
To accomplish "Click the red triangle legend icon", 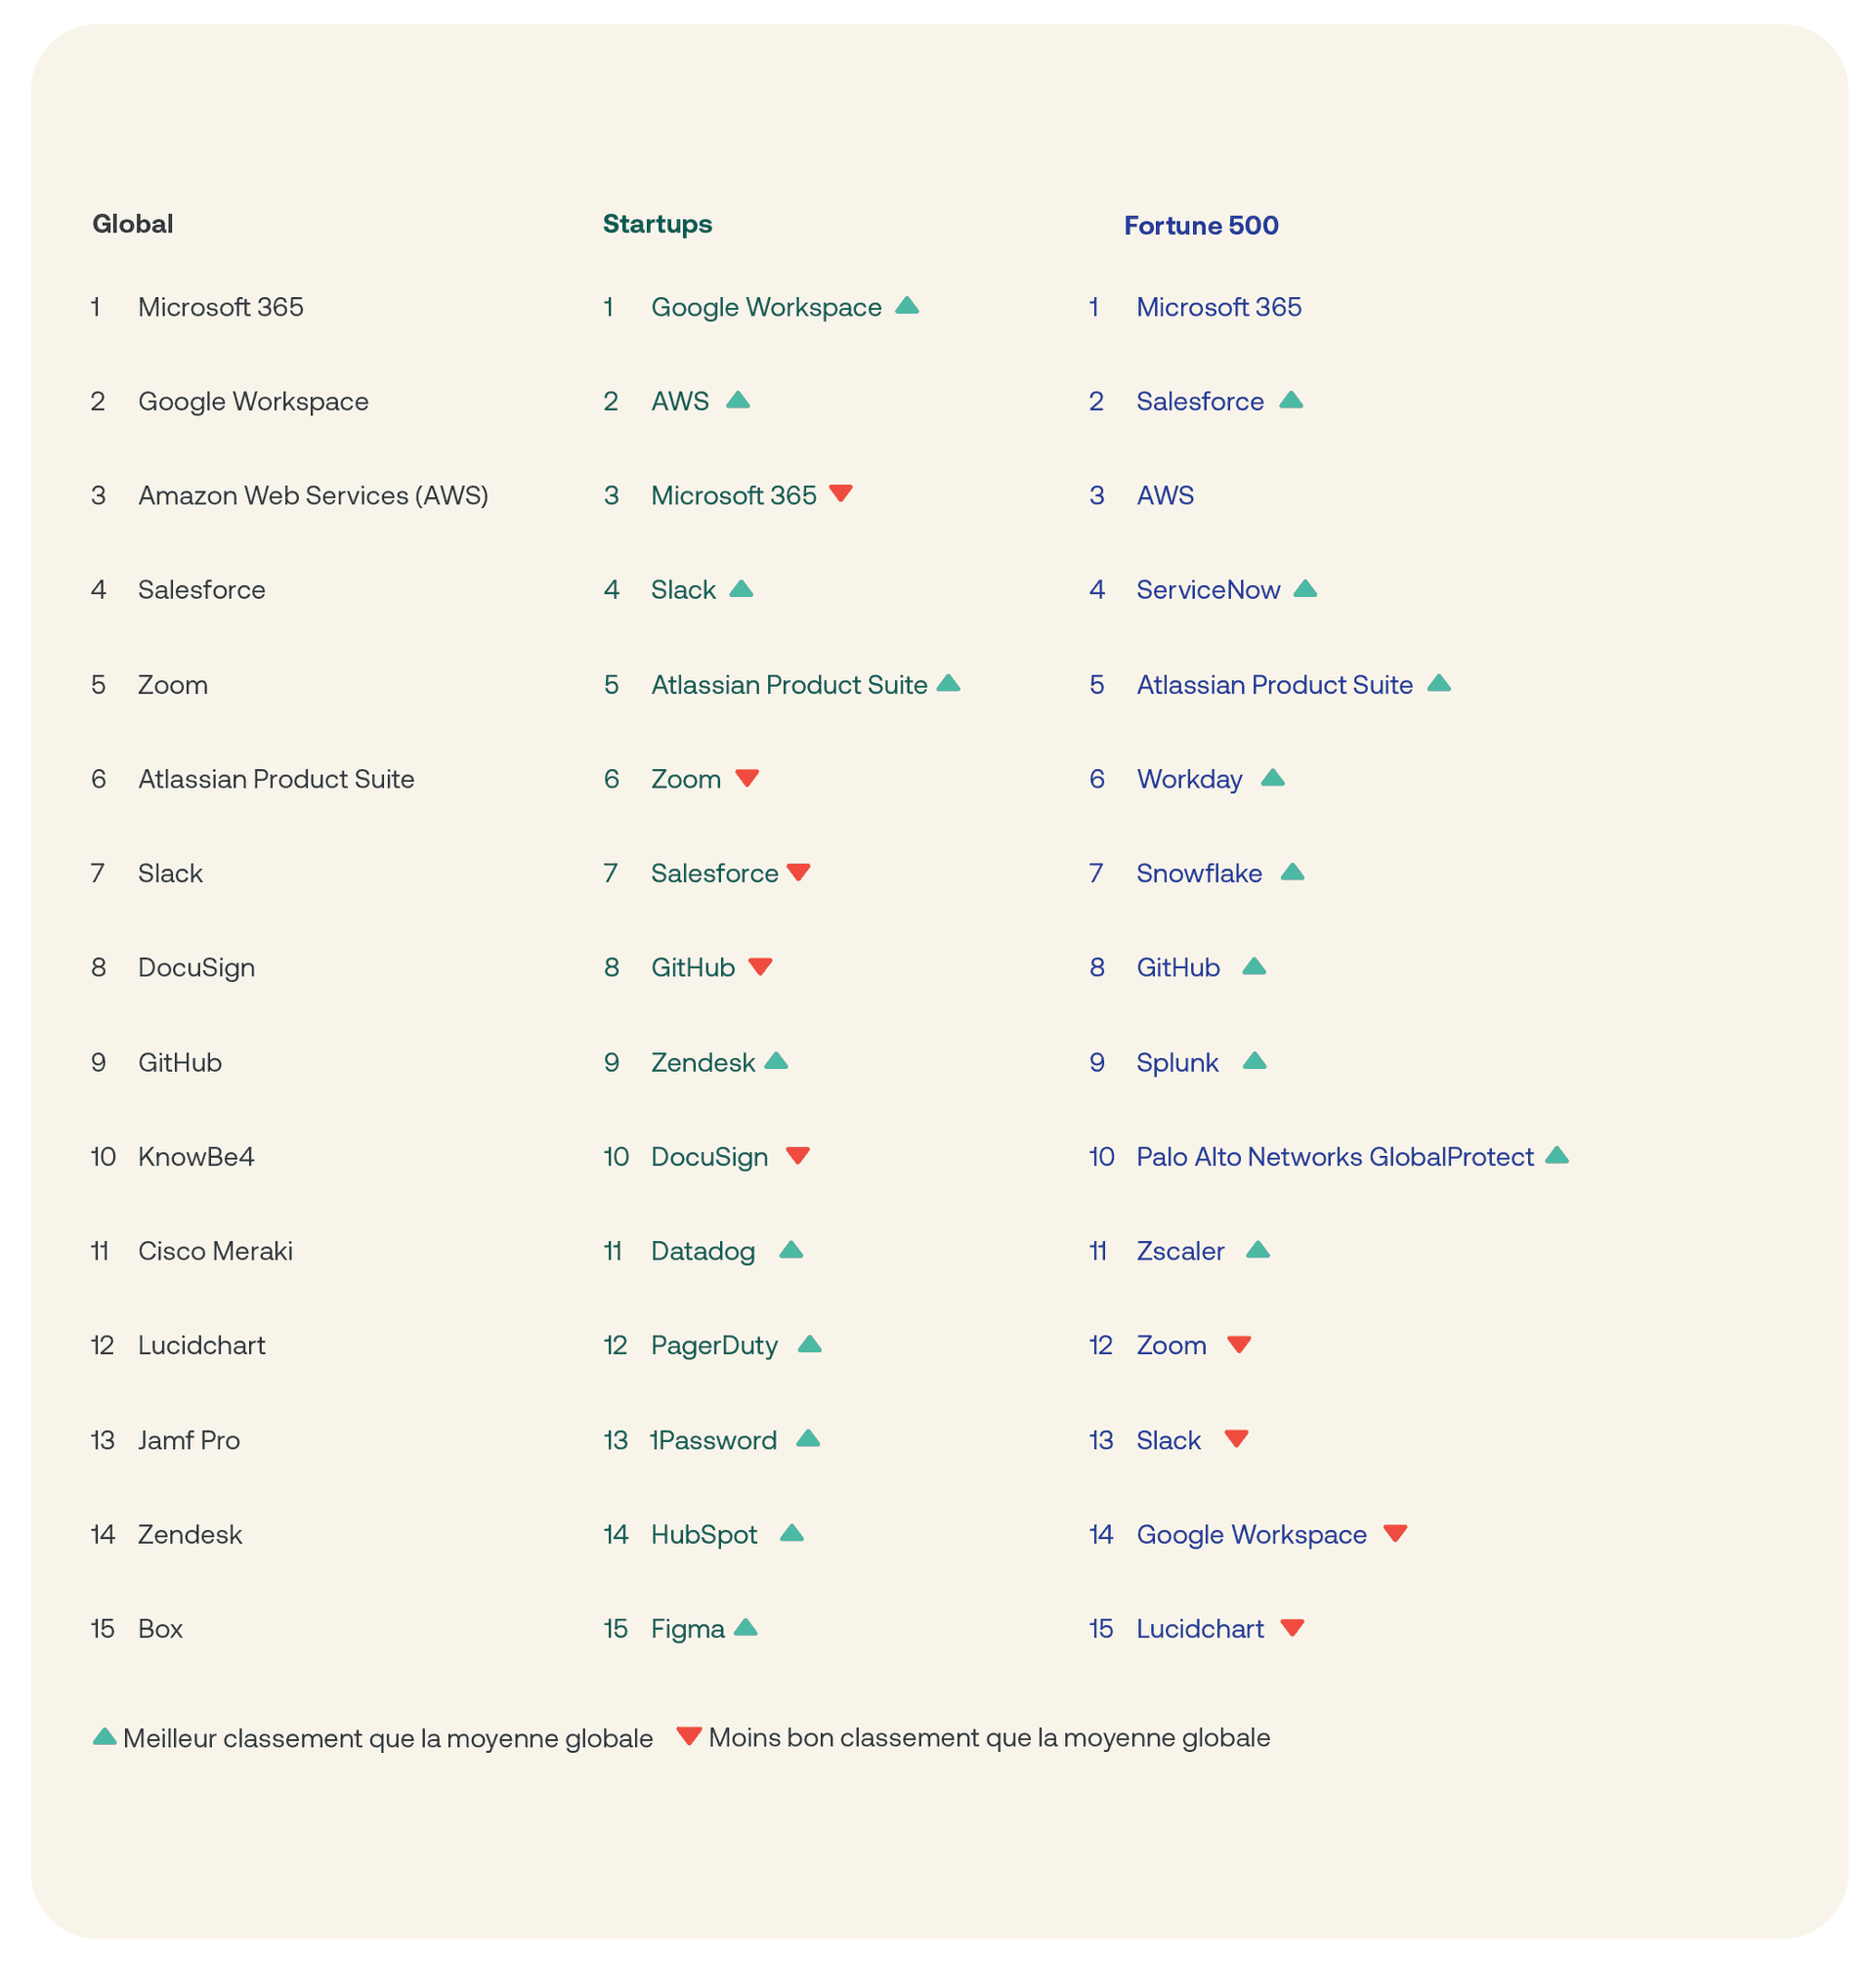I will click(x=688, y=1736).
